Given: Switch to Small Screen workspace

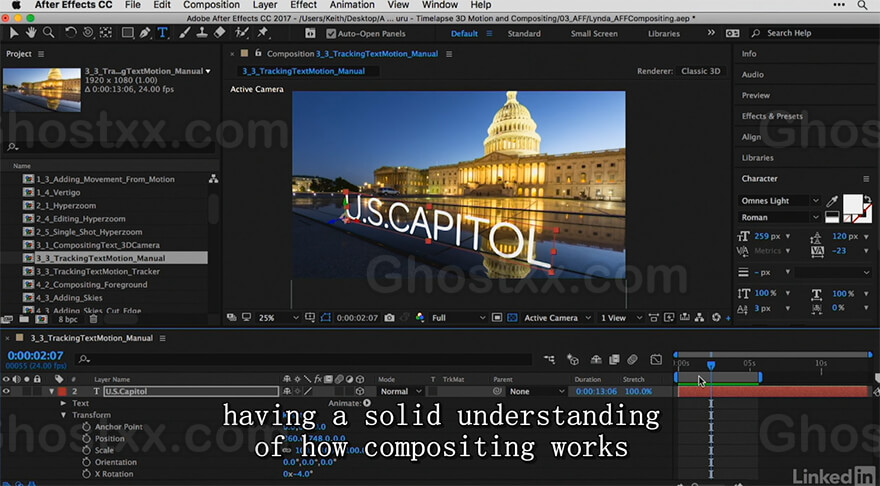Looking at the screenshot, I should tap(594, 34).
